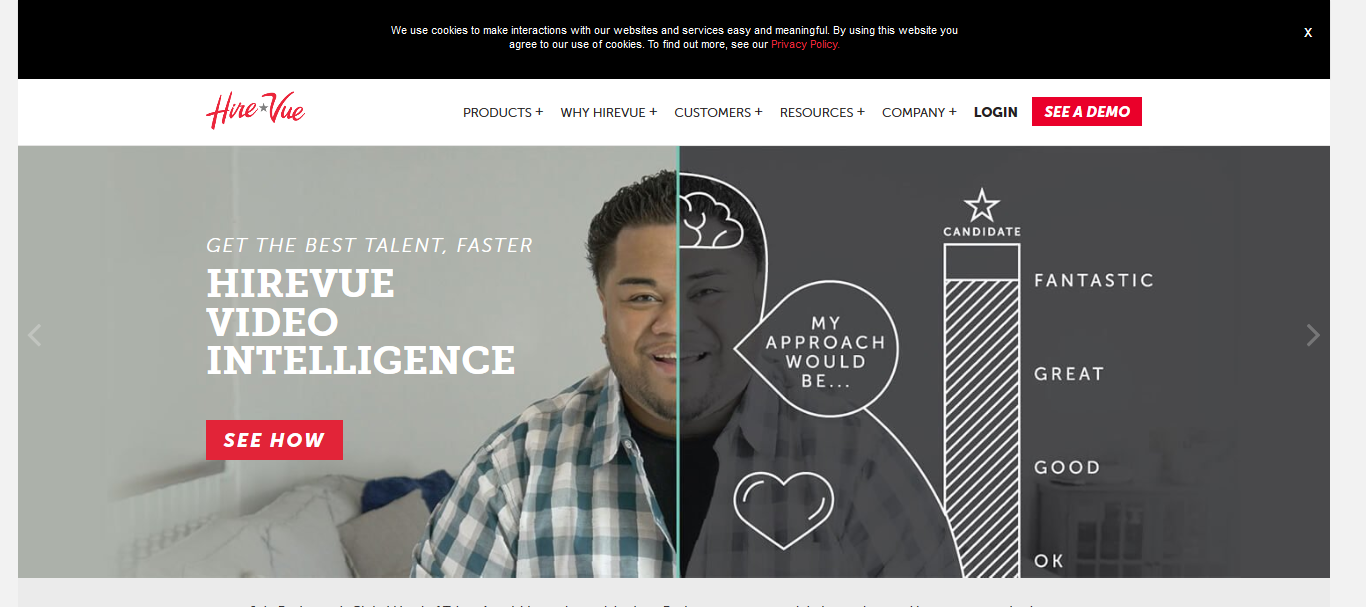
Task: Click the Login link
Action: pyautogui.click(x=996, y=112)
